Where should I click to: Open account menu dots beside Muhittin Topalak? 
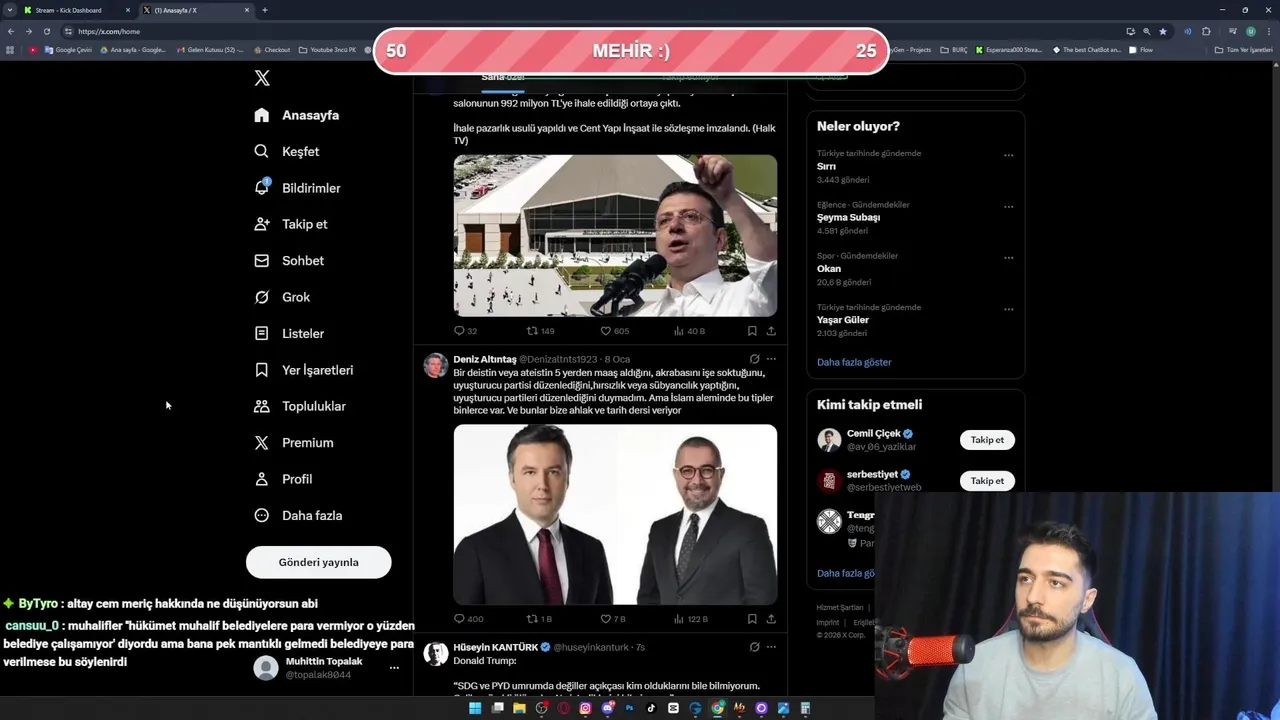click(394, 667)
